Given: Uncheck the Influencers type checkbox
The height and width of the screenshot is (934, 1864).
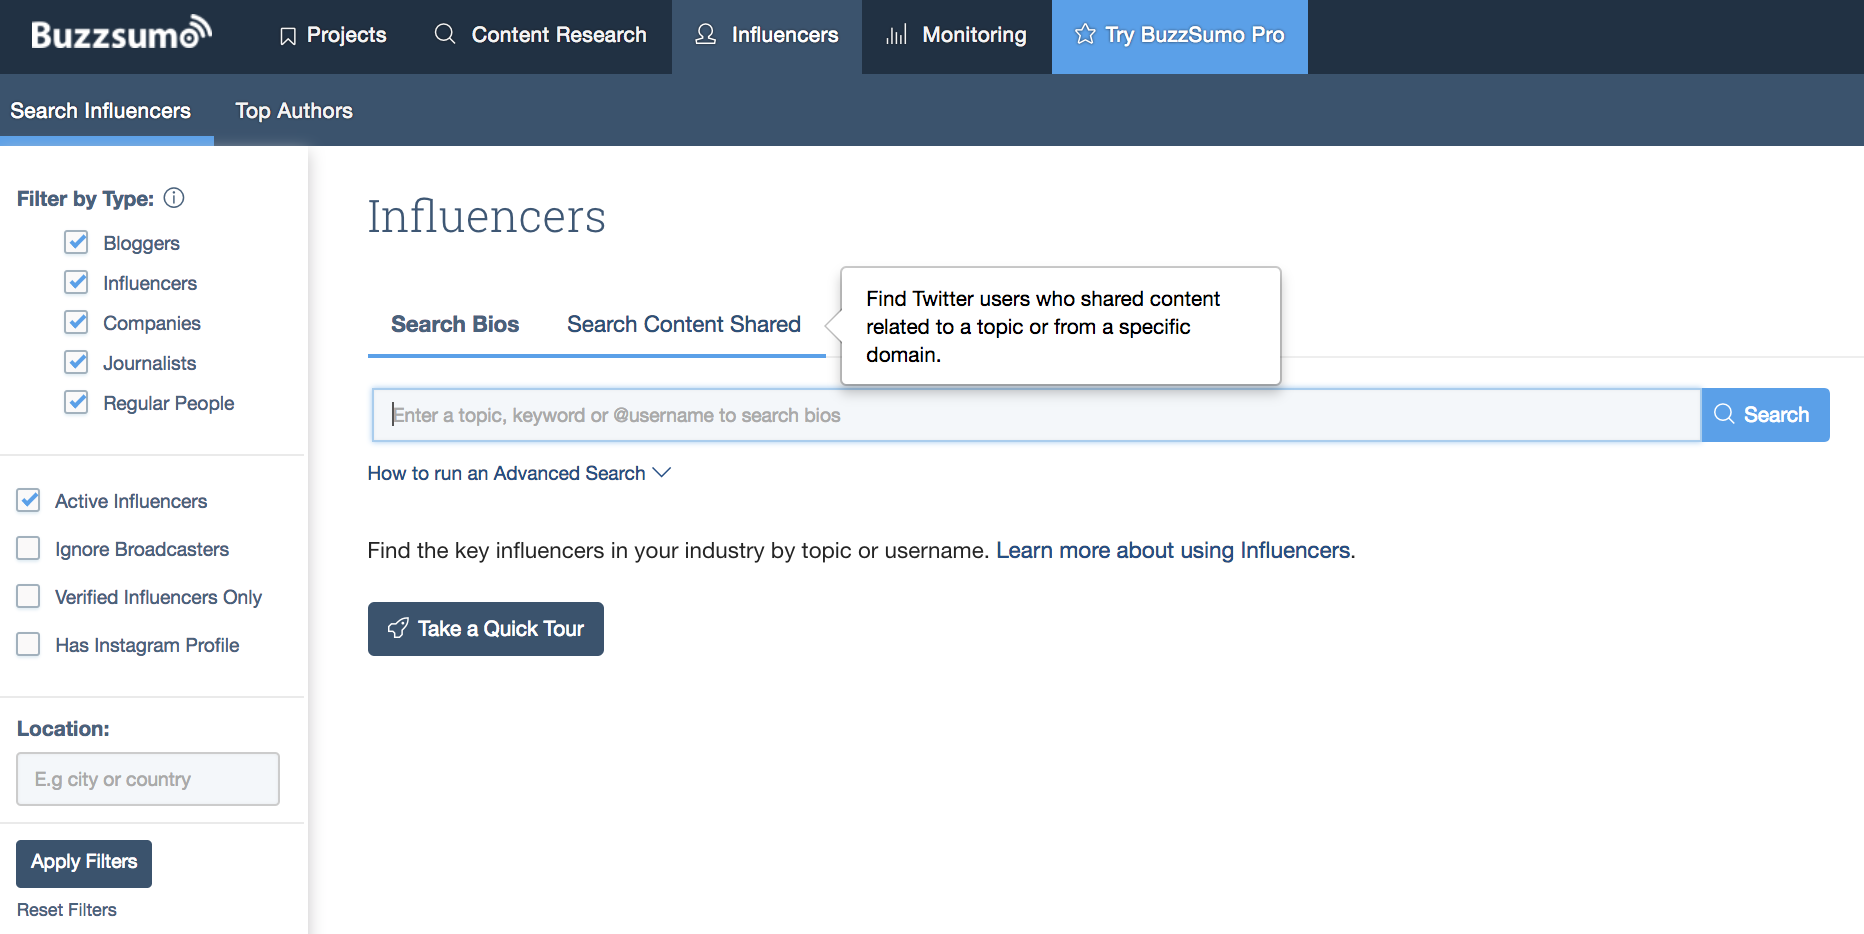Looking at the screenshot, I should (76, 282).
